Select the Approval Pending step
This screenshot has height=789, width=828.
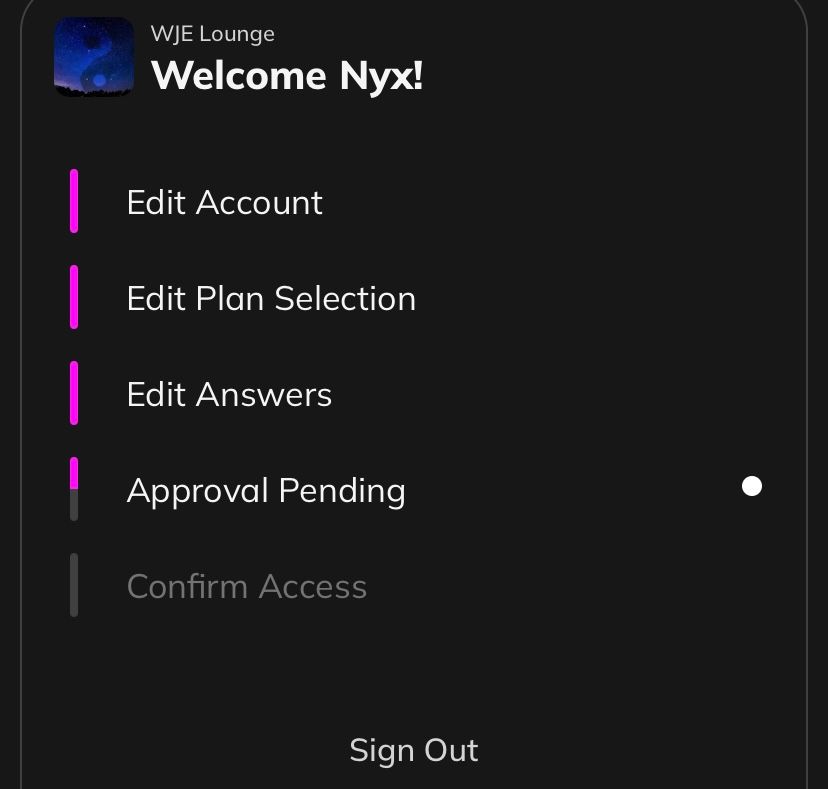point(266,490)
